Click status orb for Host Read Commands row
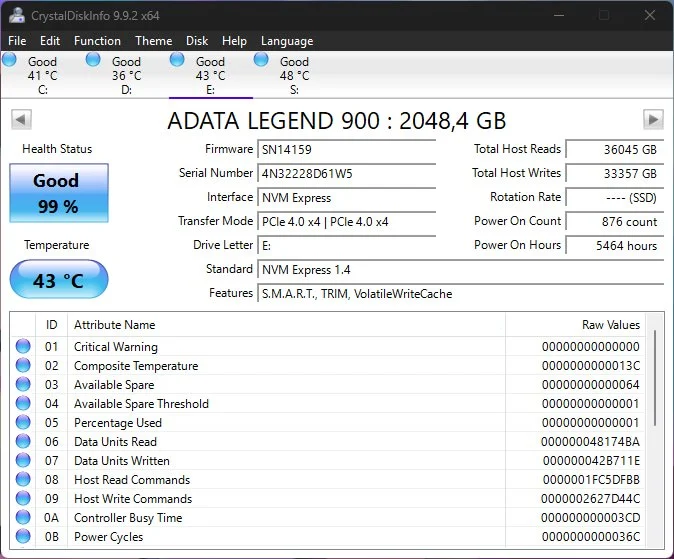Viewport: 674px width, 559px height. 23,479
